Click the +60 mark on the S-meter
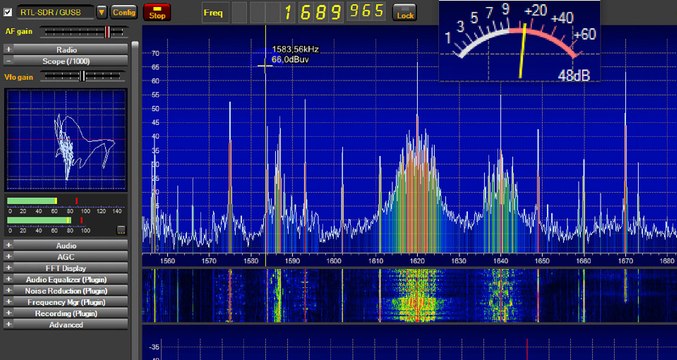677x360 pixels. (x=585, y=34)
